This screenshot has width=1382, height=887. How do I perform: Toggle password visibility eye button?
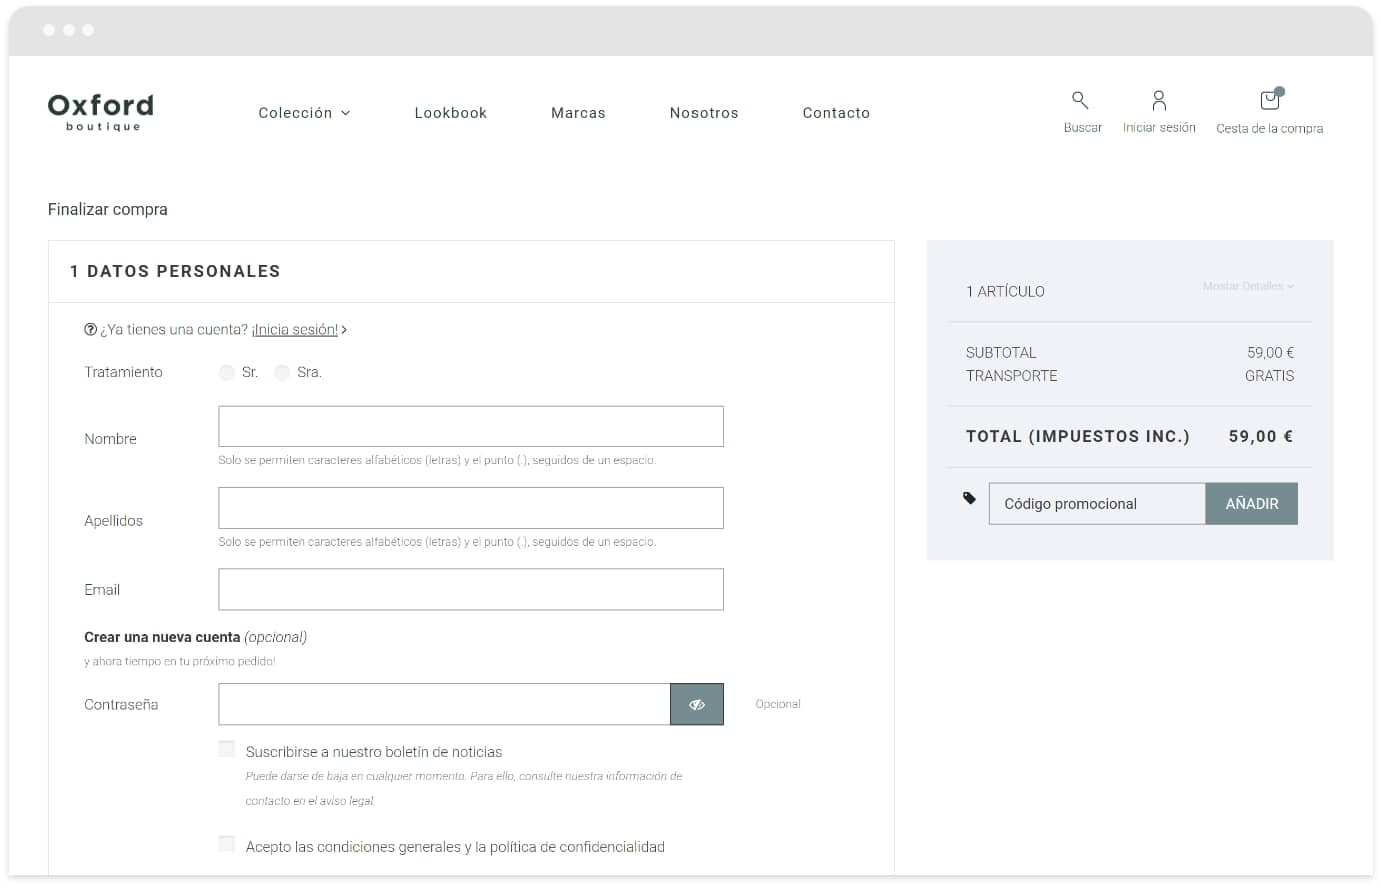[x=697, y=704]
